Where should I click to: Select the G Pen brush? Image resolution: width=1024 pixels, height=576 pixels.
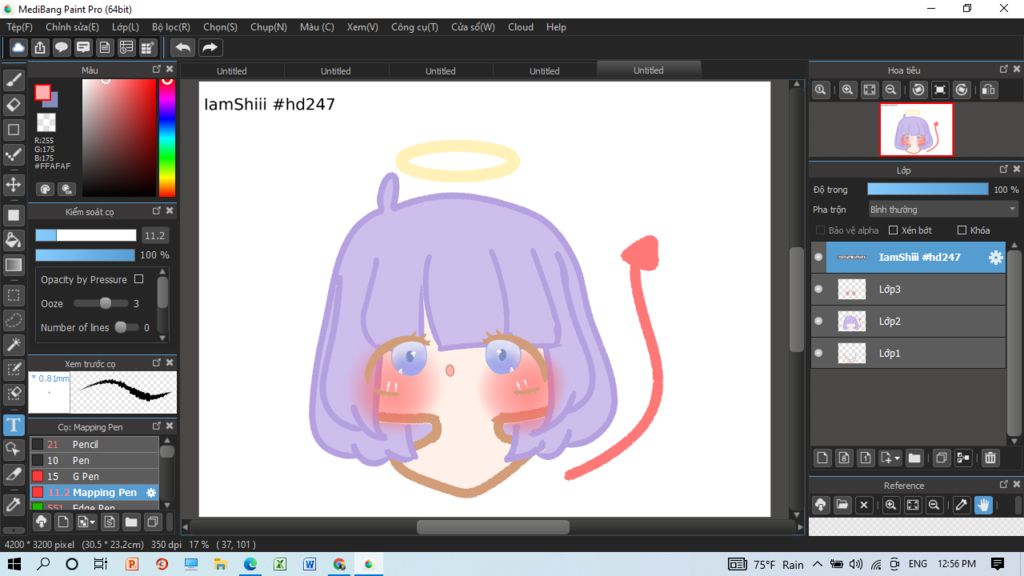[94, 476]
